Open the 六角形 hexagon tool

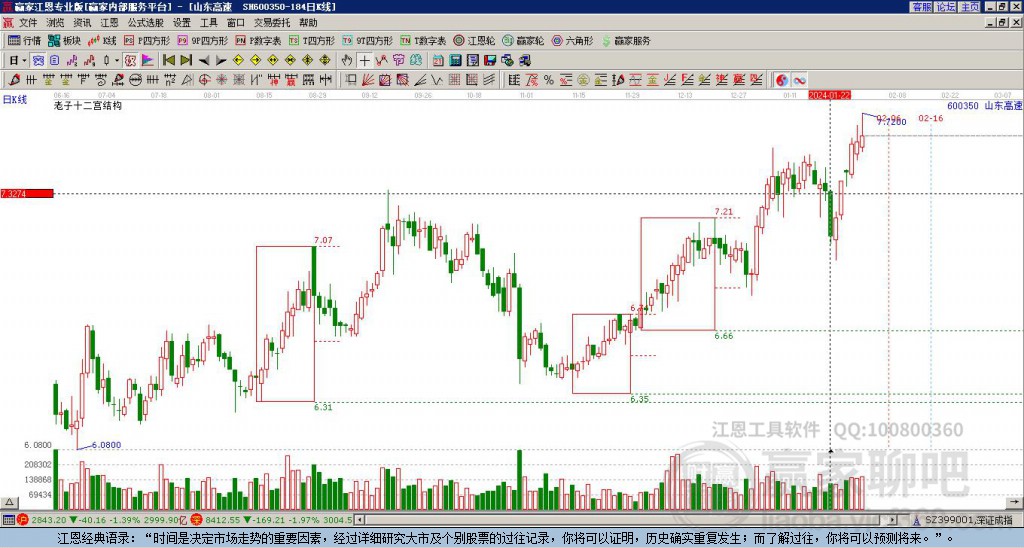[x=573, y=40]
